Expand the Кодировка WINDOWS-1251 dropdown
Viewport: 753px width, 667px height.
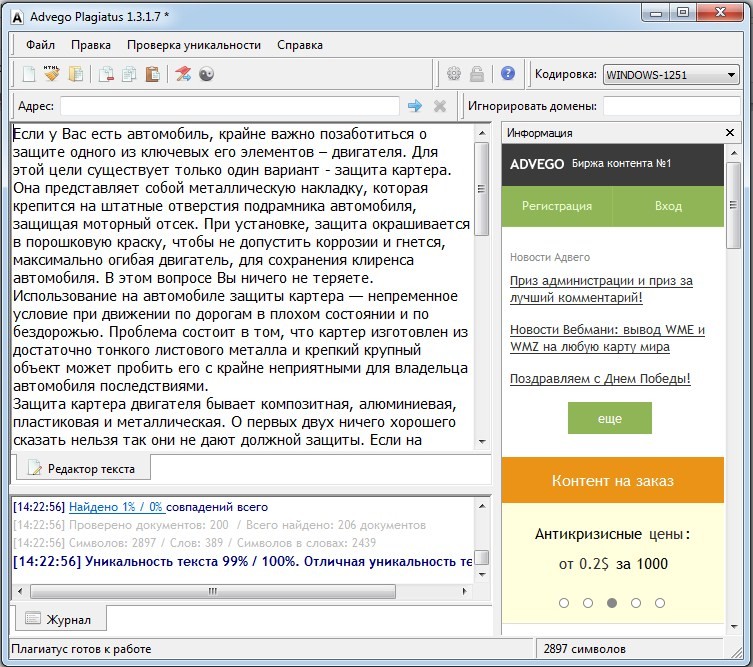coord(671,75)
